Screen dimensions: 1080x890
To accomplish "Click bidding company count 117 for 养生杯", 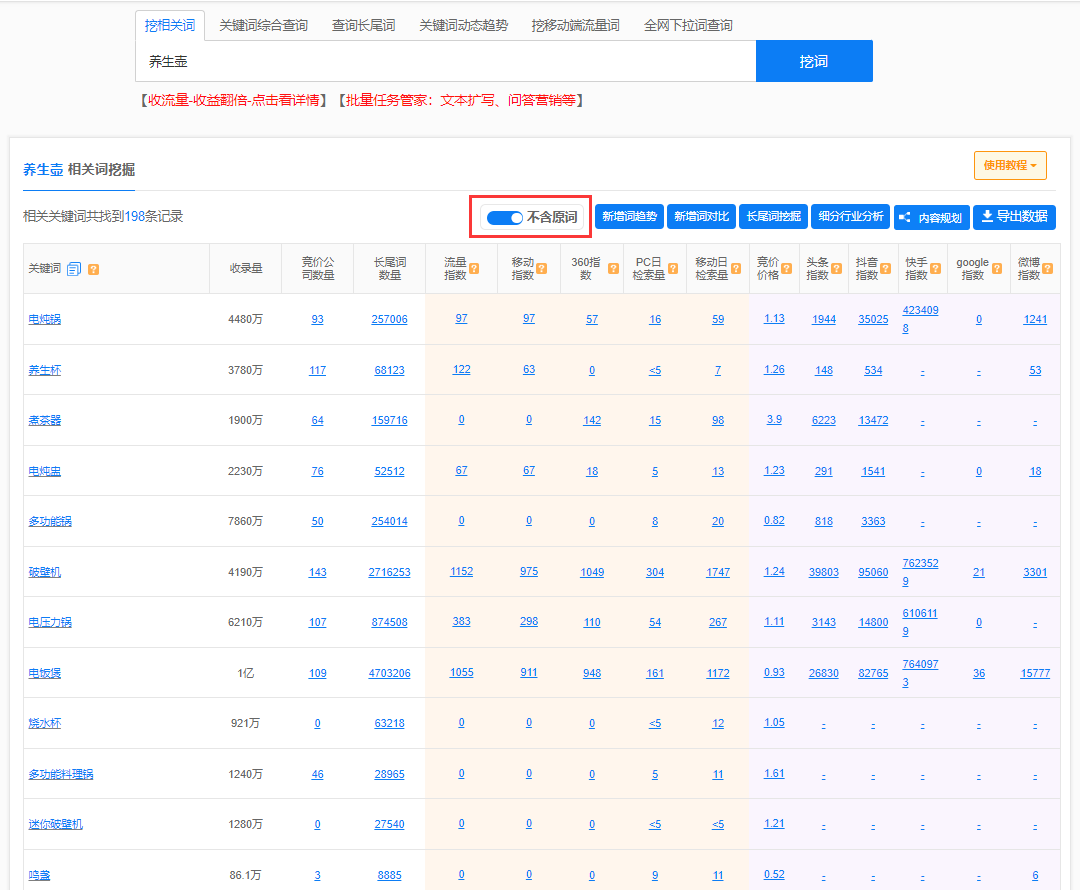I will (x=318, y=371).
